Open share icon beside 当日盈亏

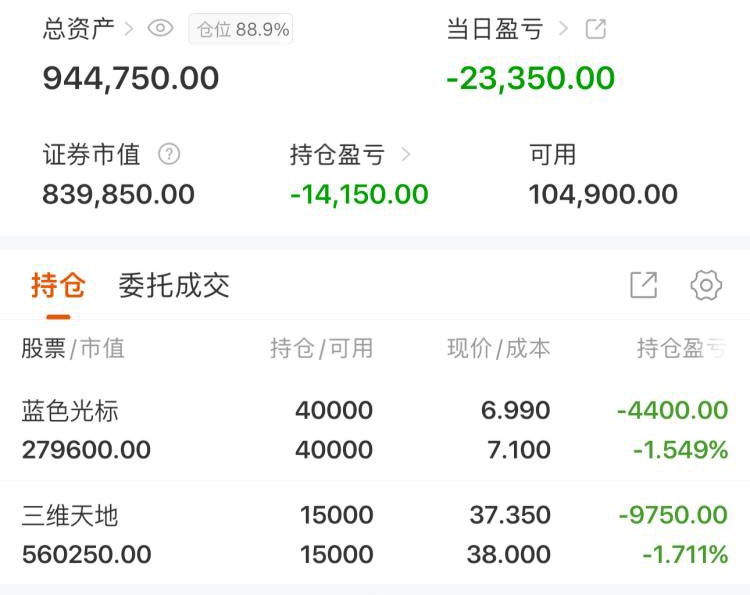tap(596, 29)
